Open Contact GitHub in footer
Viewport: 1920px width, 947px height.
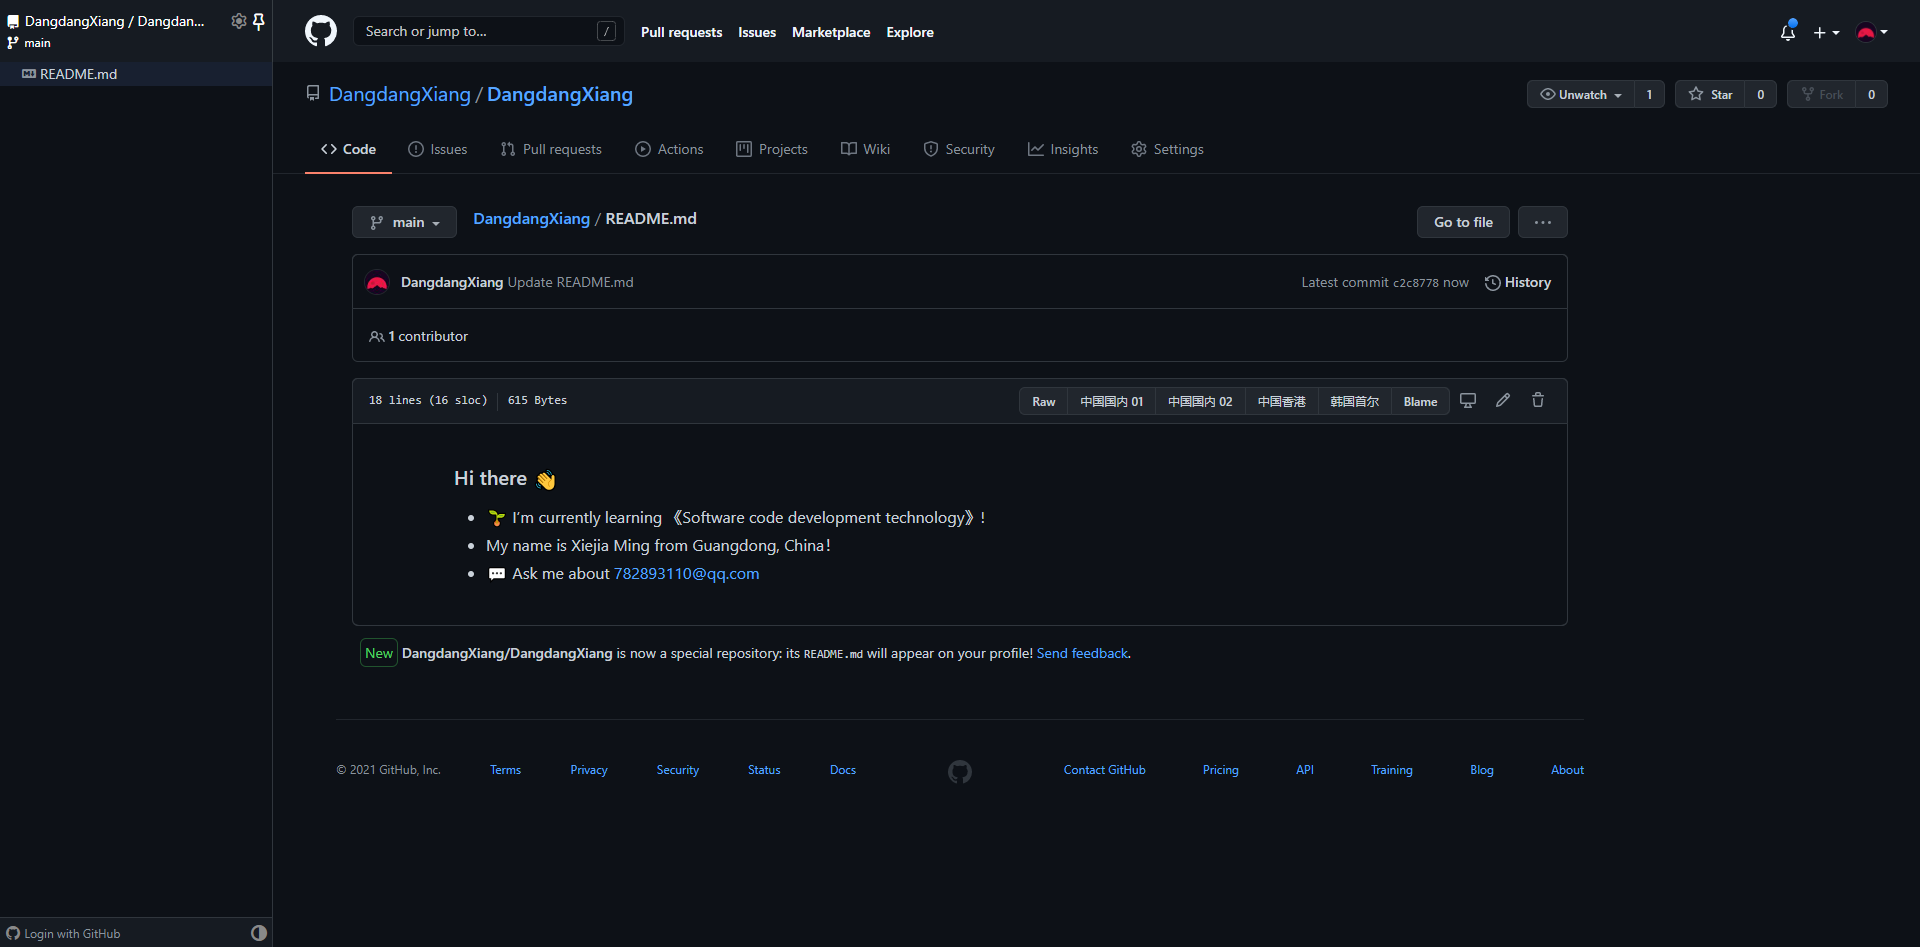pyautogui.click(x=1105, y=770)
